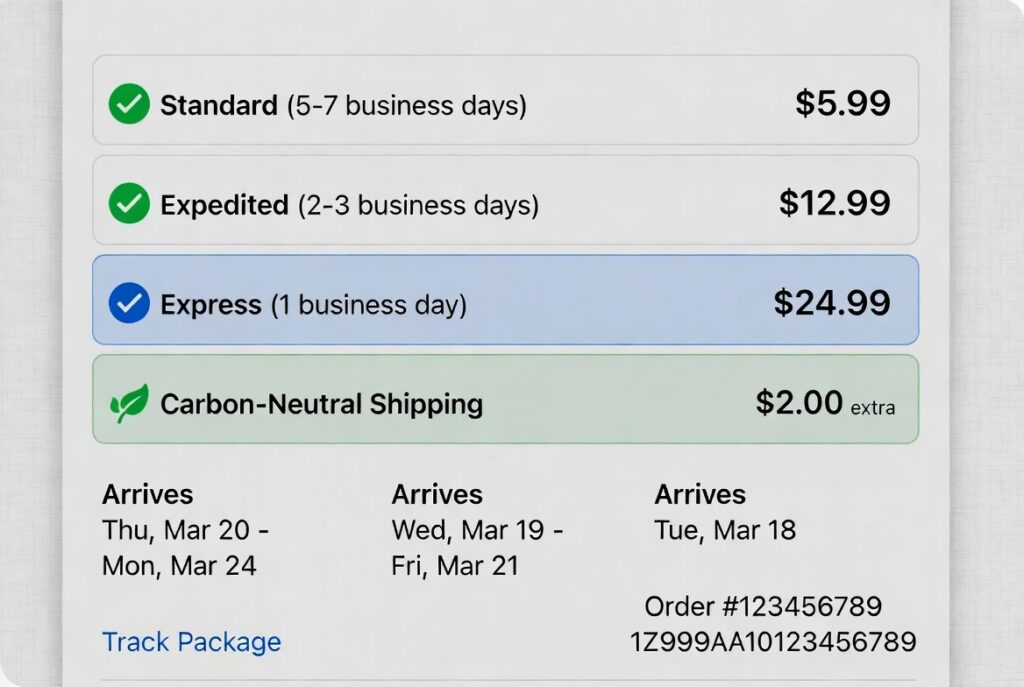Click the Order #123456789 text
Viewport: 1024px width, 687px height.
[x=762, y=606]
